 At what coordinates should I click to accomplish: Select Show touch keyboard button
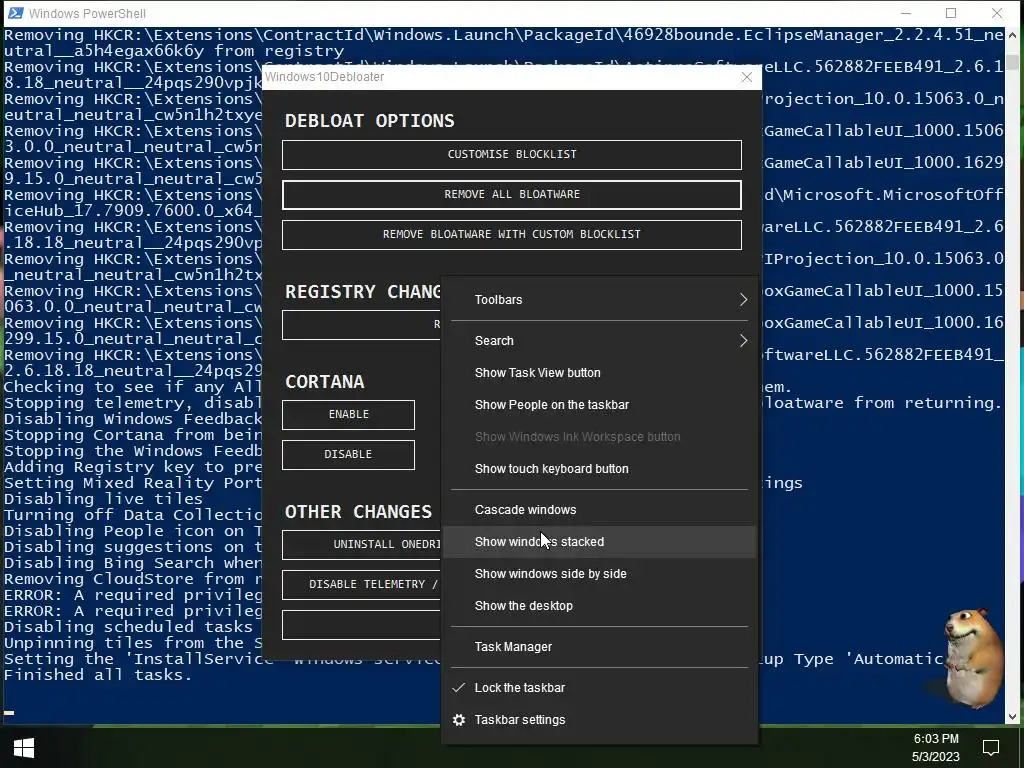(600, 469)
